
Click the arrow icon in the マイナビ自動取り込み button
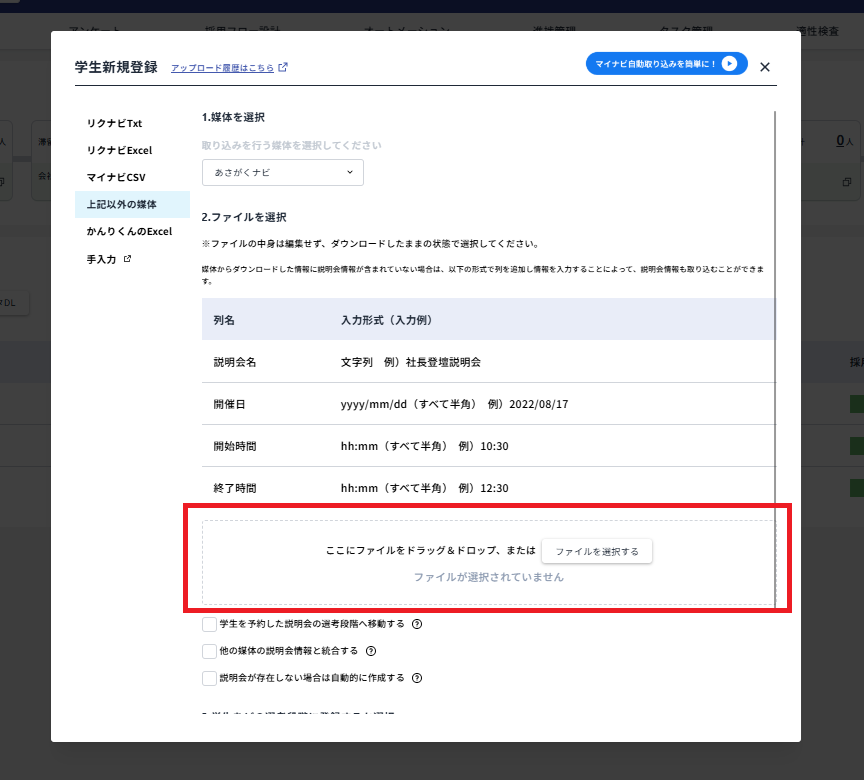pyautogui.click(x=729, y=63)
